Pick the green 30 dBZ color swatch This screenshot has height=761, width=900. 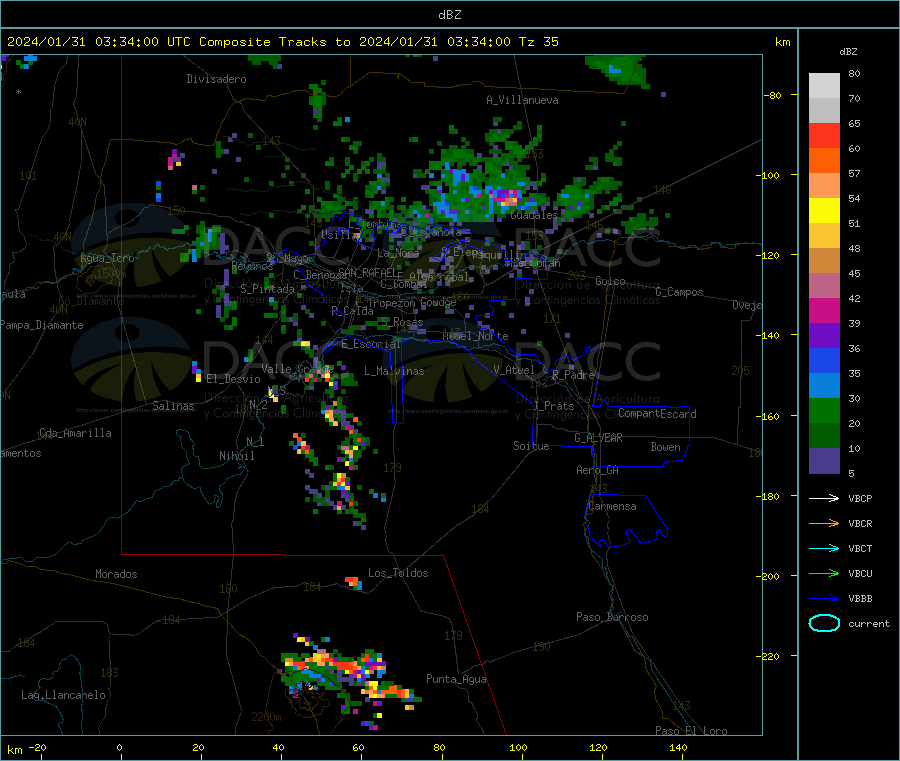(824, 410)
